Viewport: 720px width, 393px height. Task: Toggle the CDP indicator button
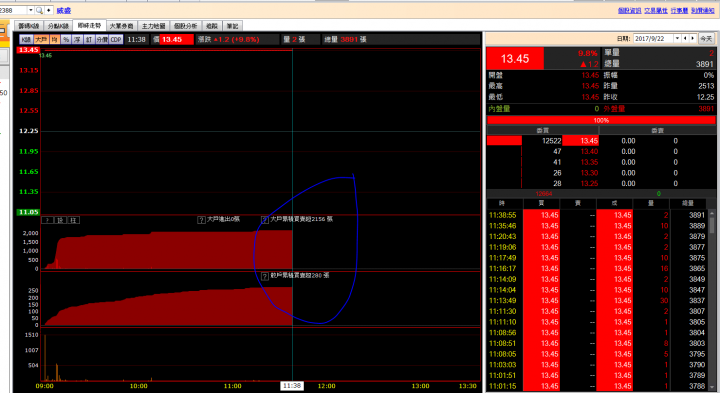116,39
